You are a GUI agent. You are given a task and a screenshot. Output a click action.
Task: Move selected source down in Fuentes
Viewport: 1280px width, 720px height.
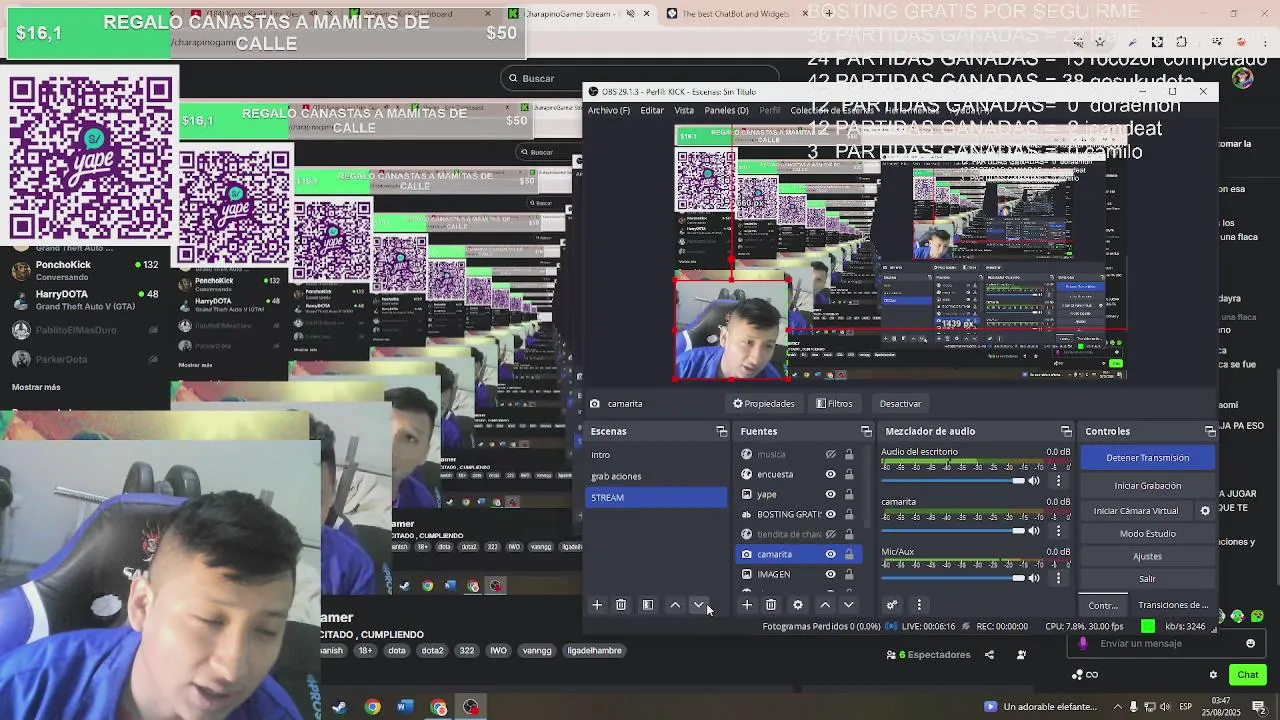(849, 605)
